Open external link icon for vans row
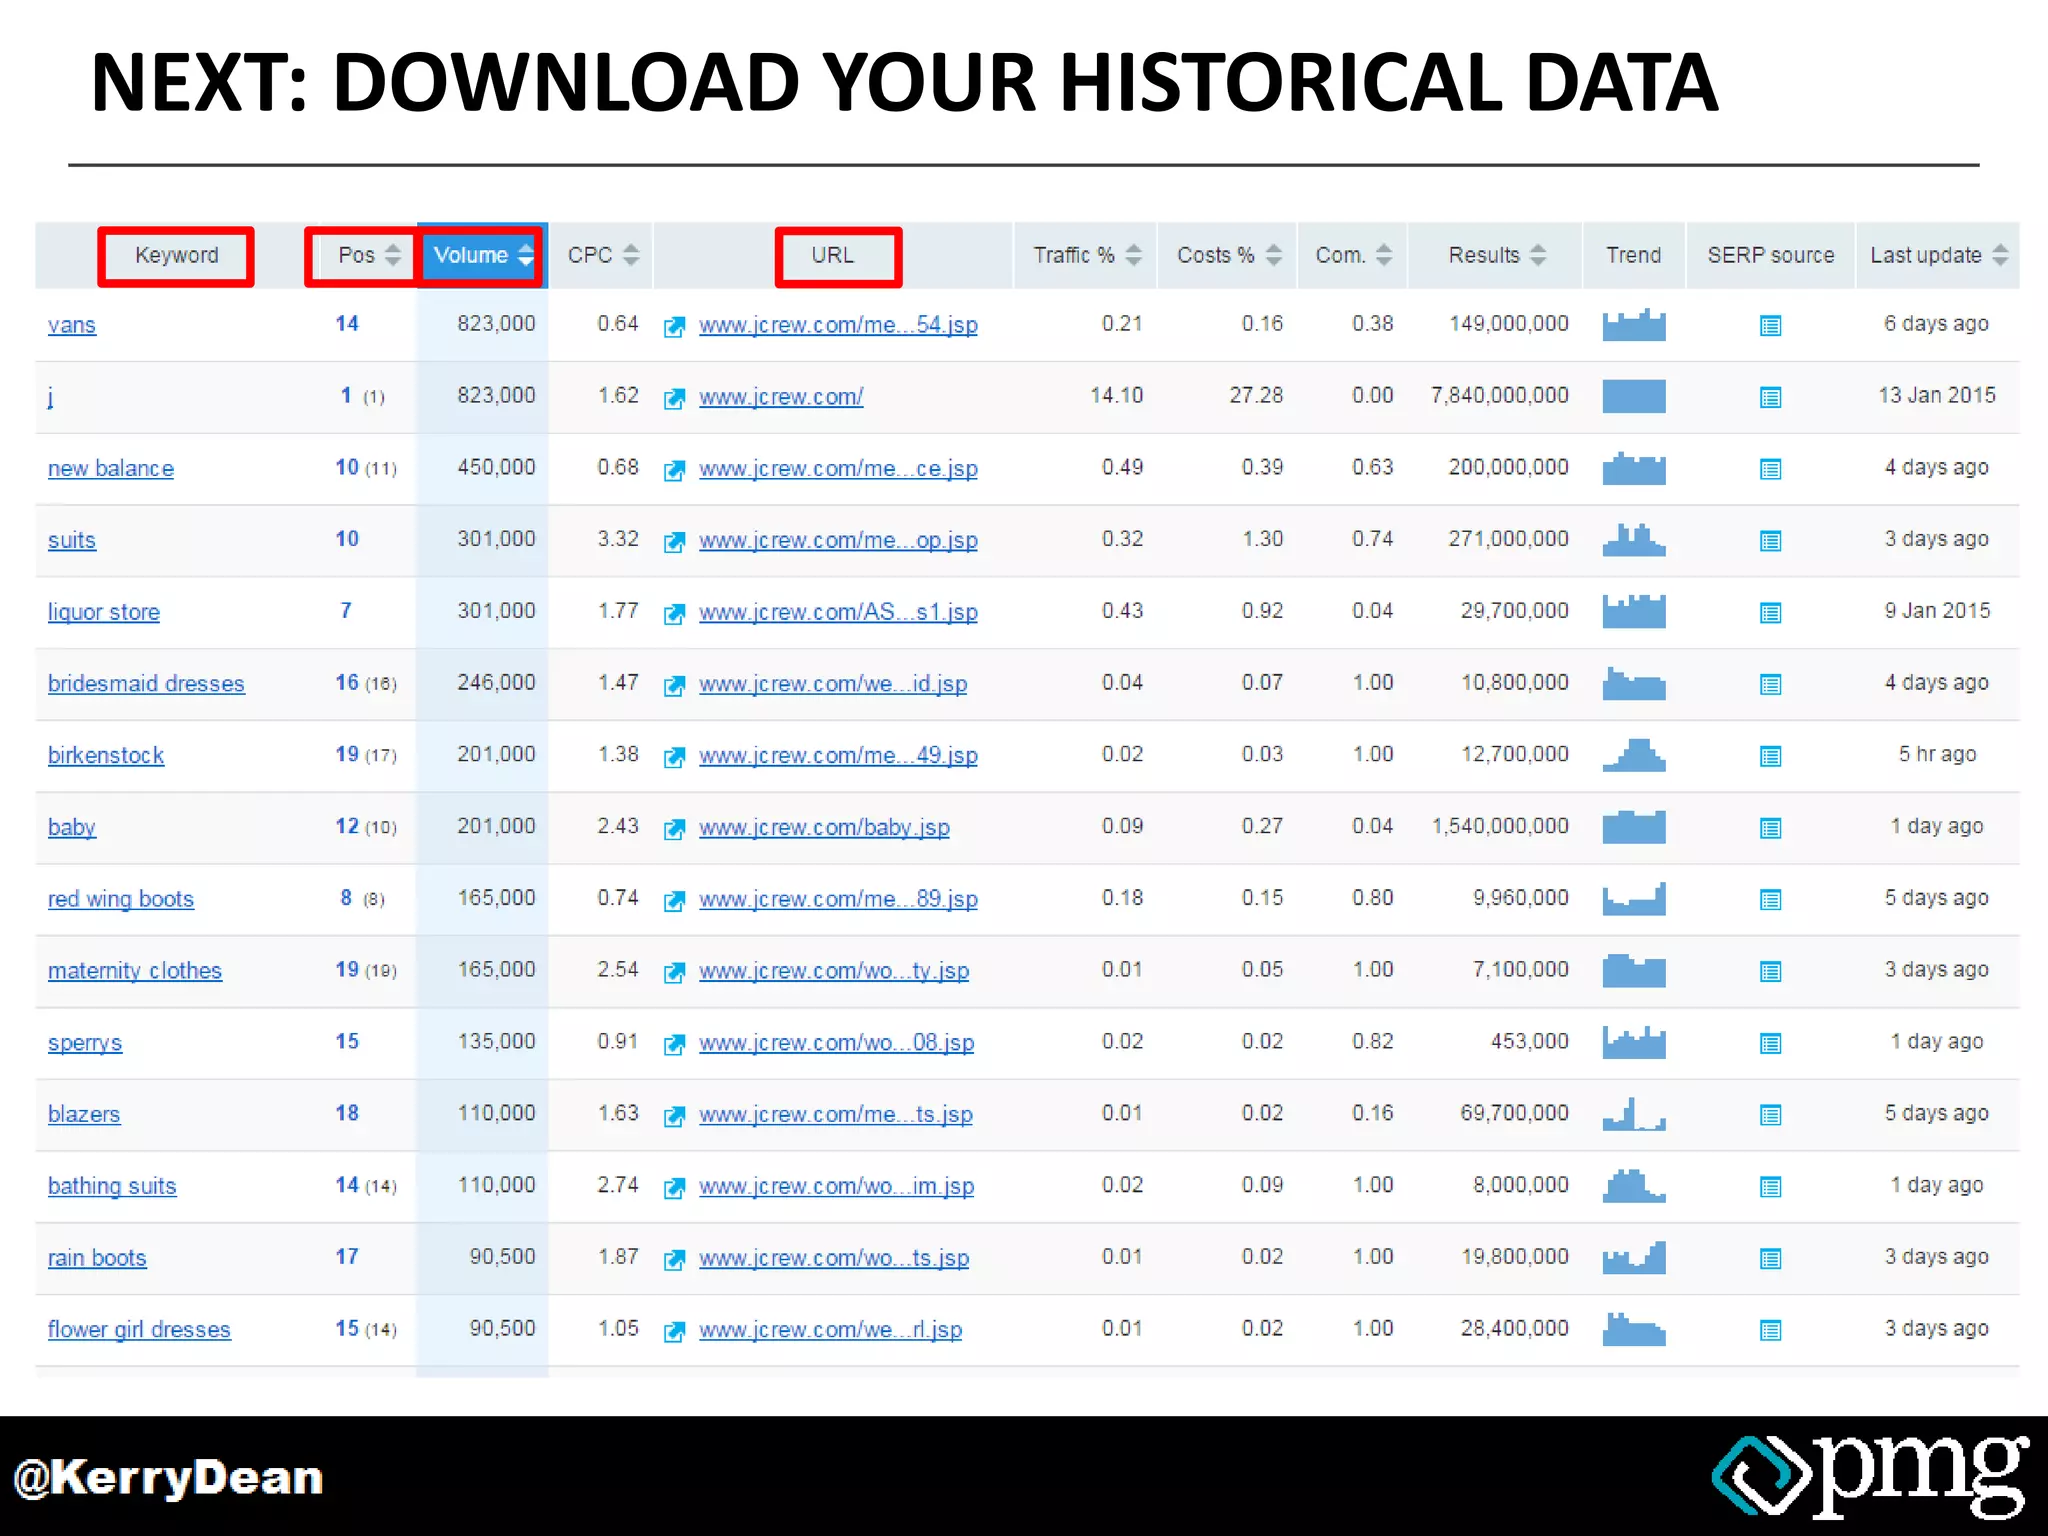 [675, 326]
